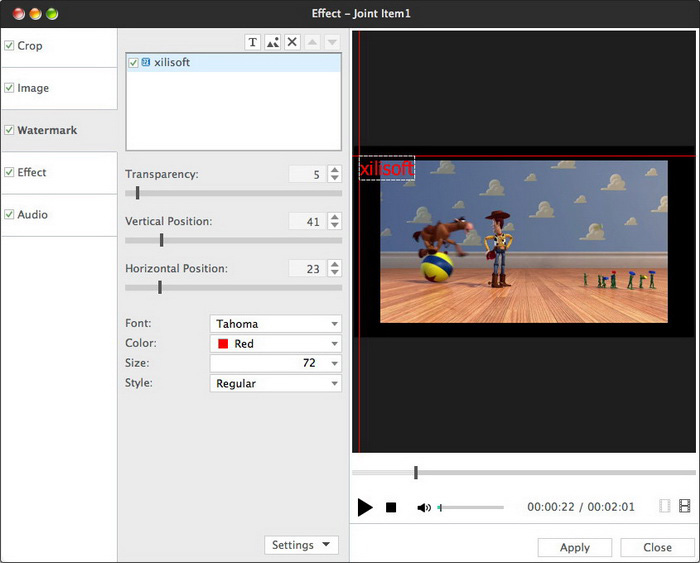Expand the Color dropdown set to Red
The image size is (700, 563).
pos(276,344)
